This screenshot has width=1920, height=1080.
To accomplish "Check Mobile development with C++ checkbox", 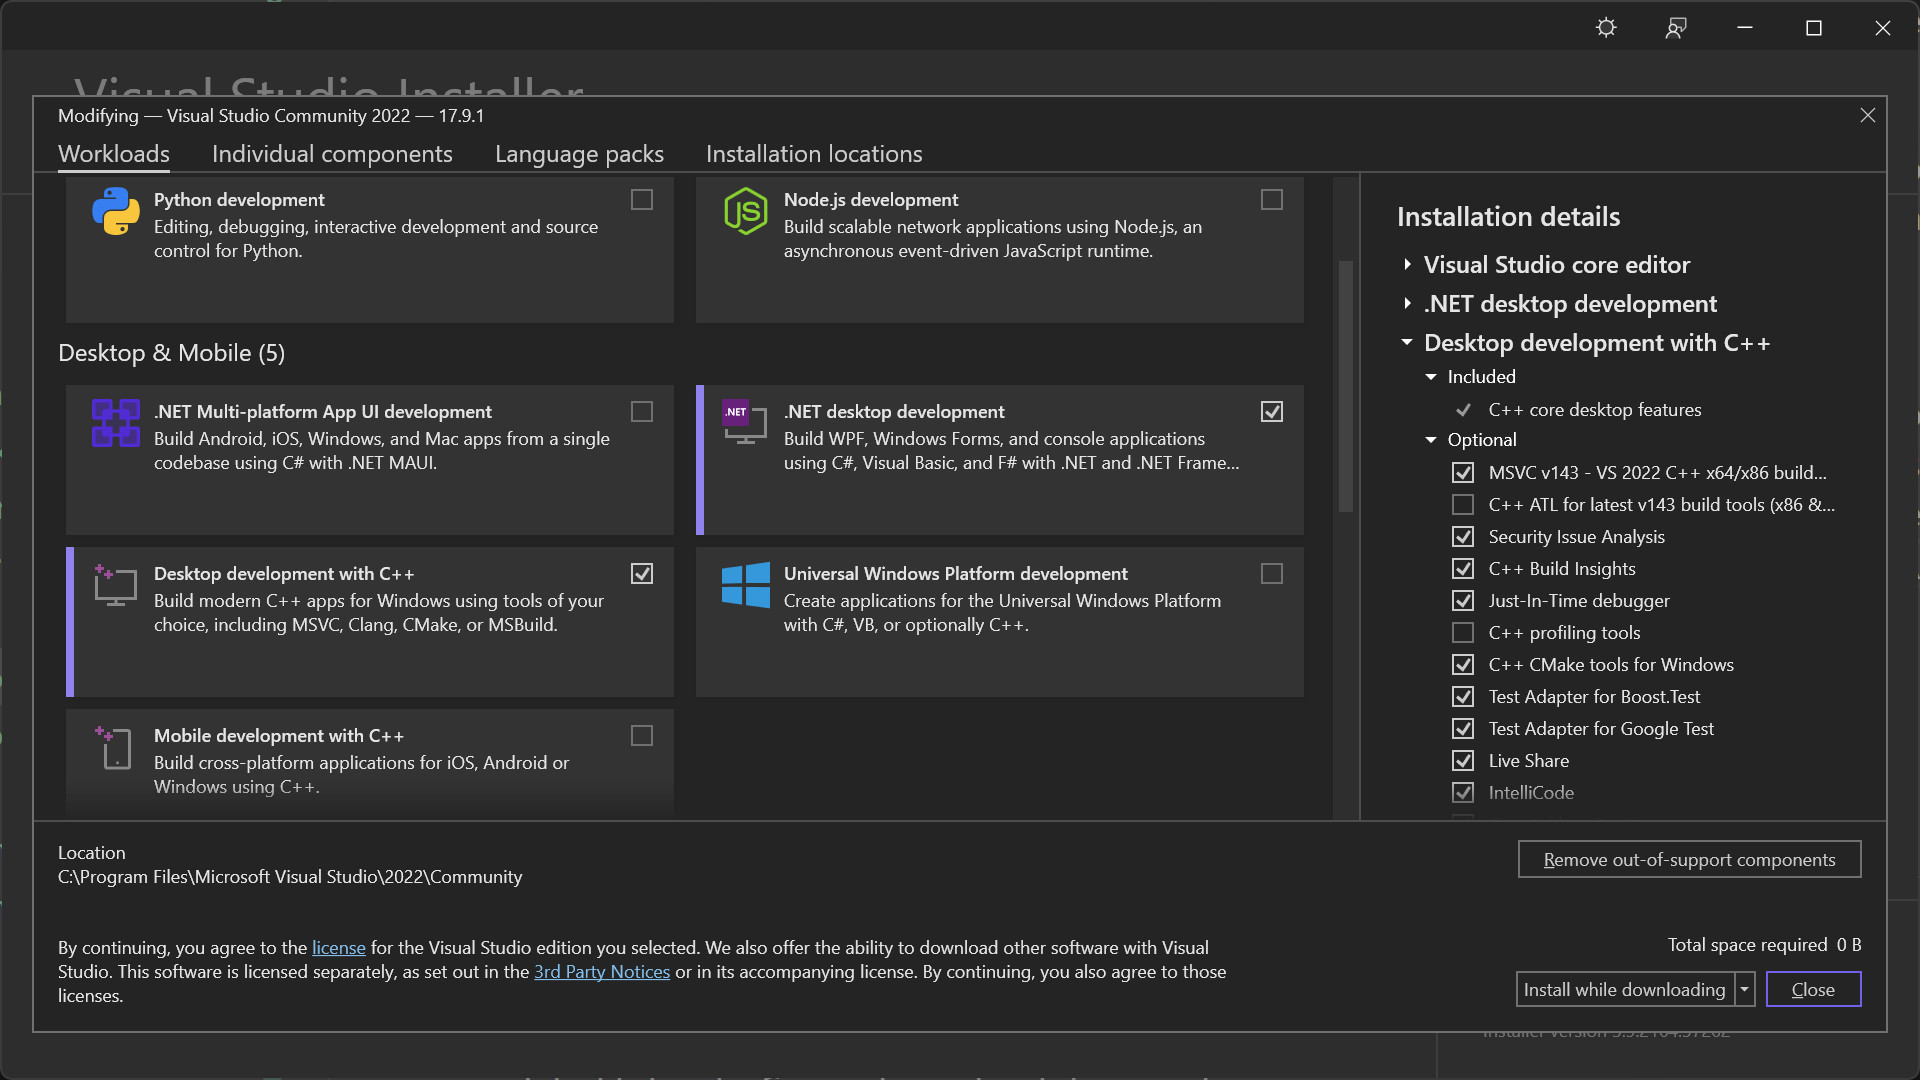I will [642, 736].
